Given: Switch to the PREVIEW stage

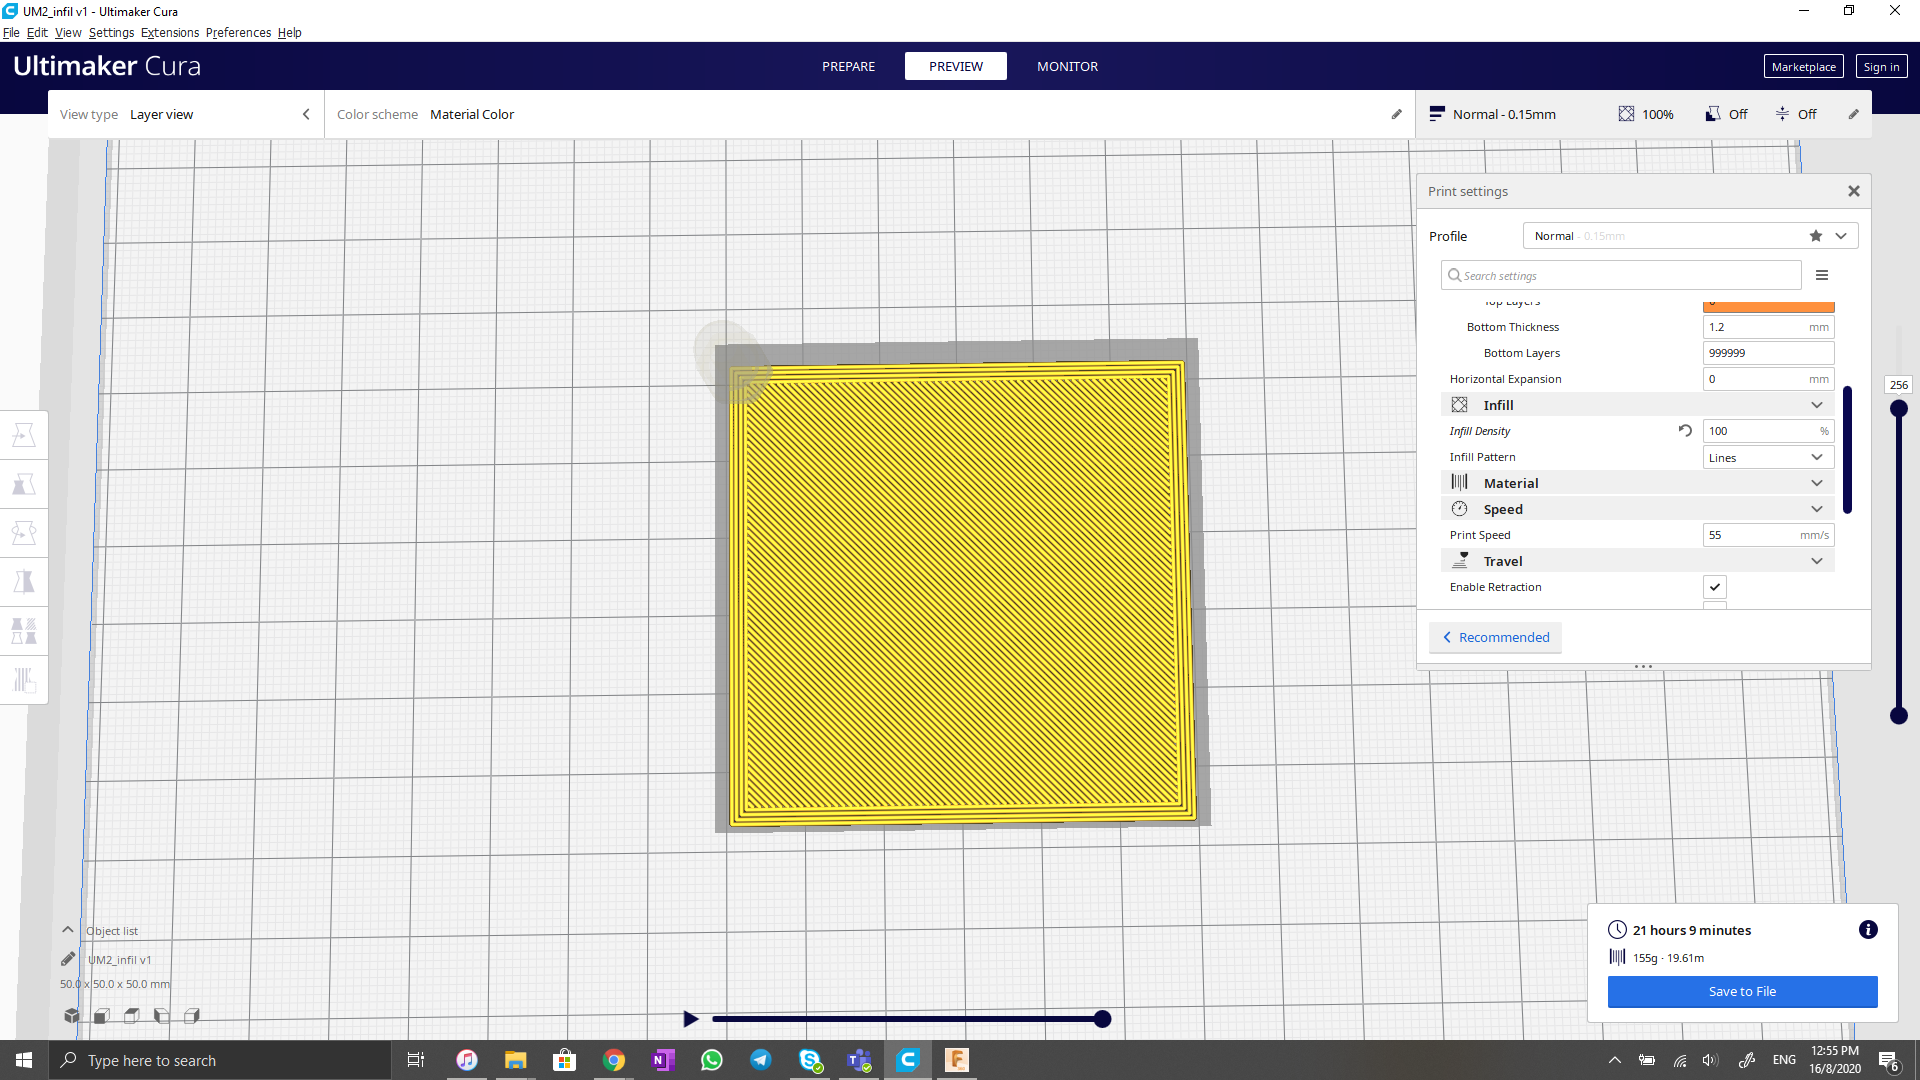Looking at the screenshot, I should (956, 66).
